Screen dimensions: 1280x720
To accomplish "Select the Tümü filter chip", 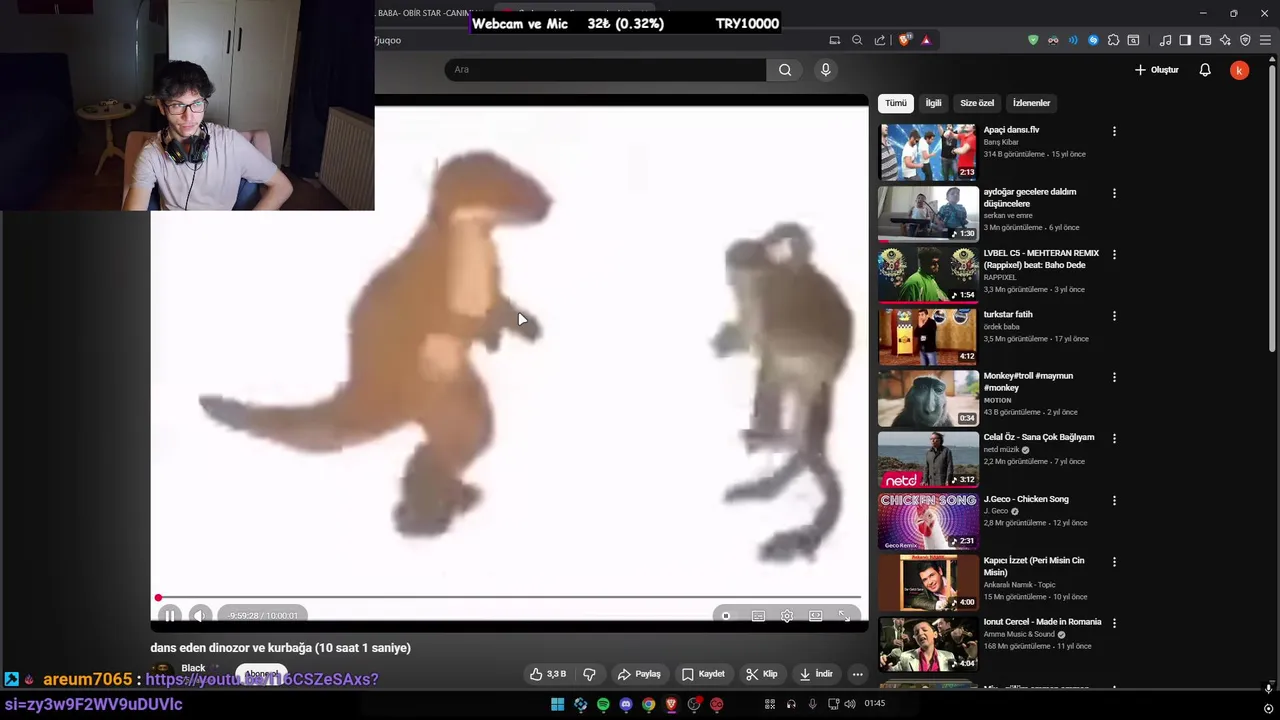I will (x=895, y=103).
